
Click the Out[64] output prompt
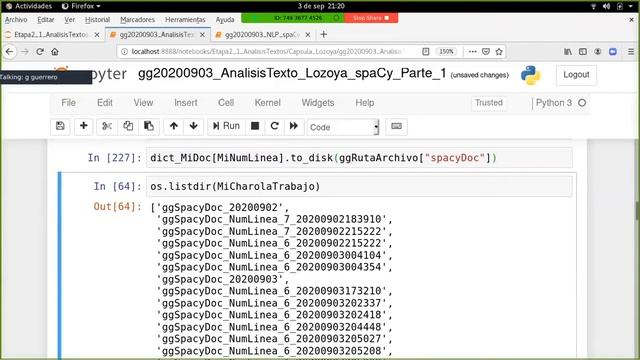118,207
